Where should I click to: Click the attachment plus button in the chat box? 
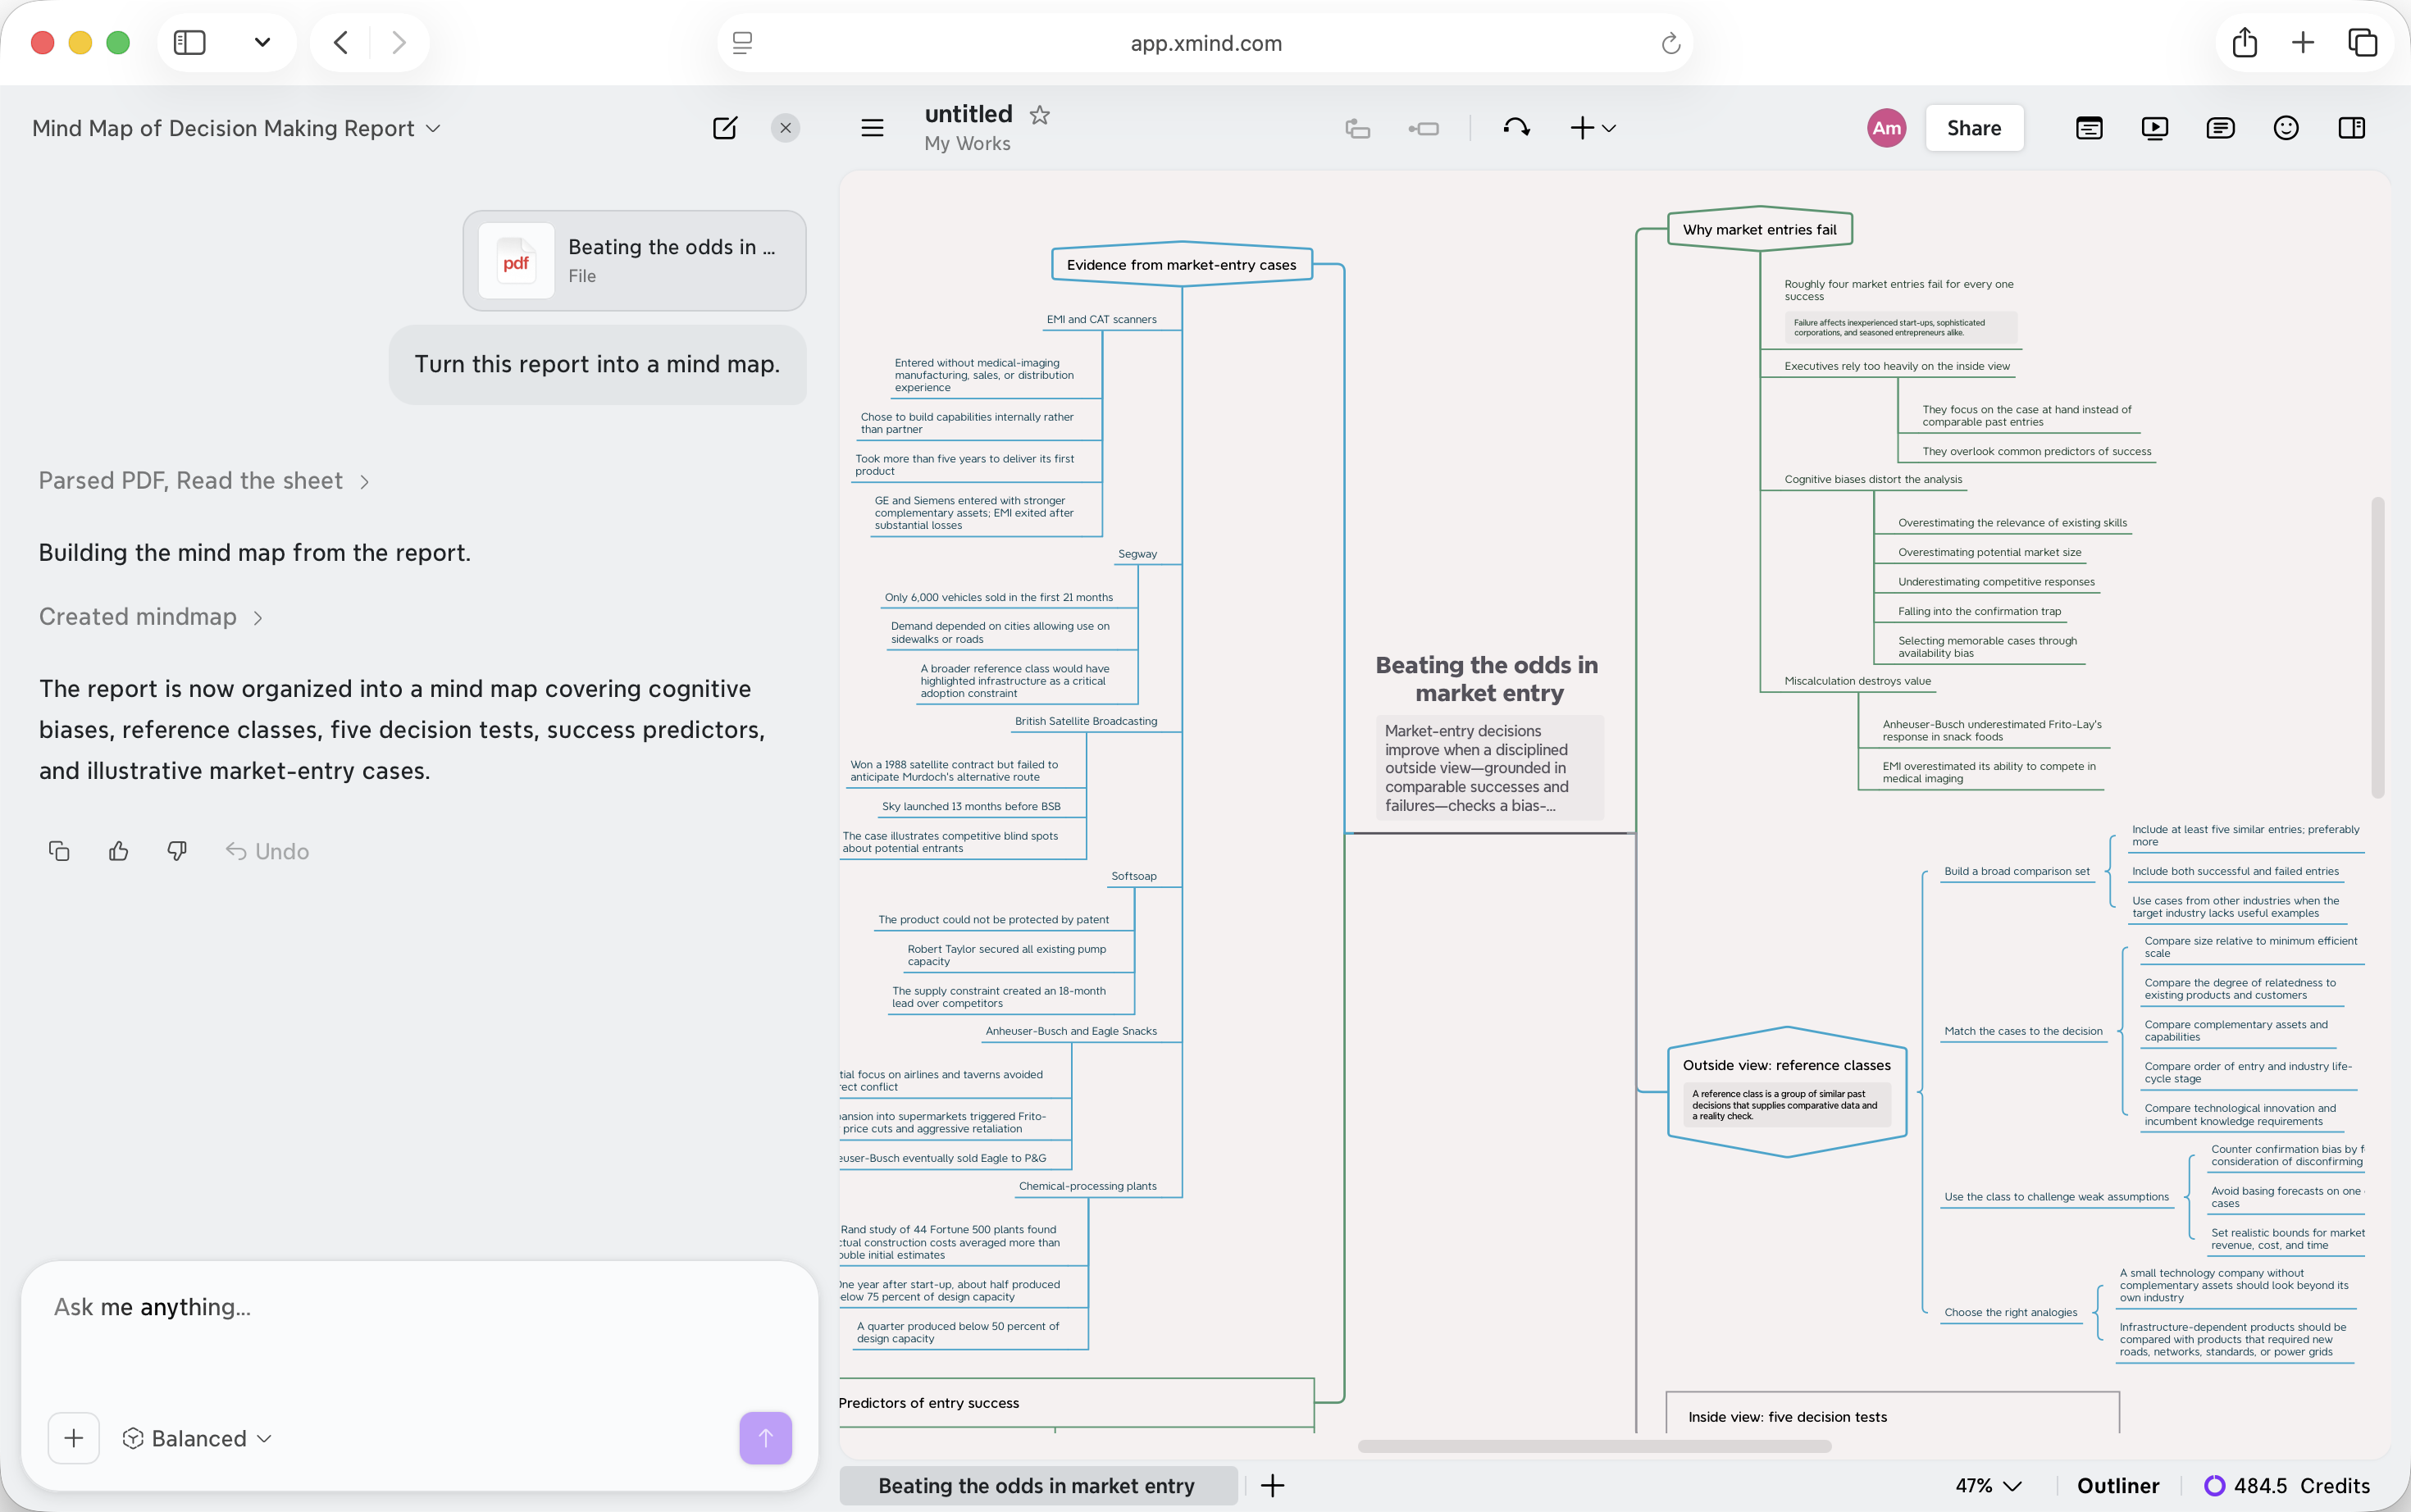pos(74,1438)
